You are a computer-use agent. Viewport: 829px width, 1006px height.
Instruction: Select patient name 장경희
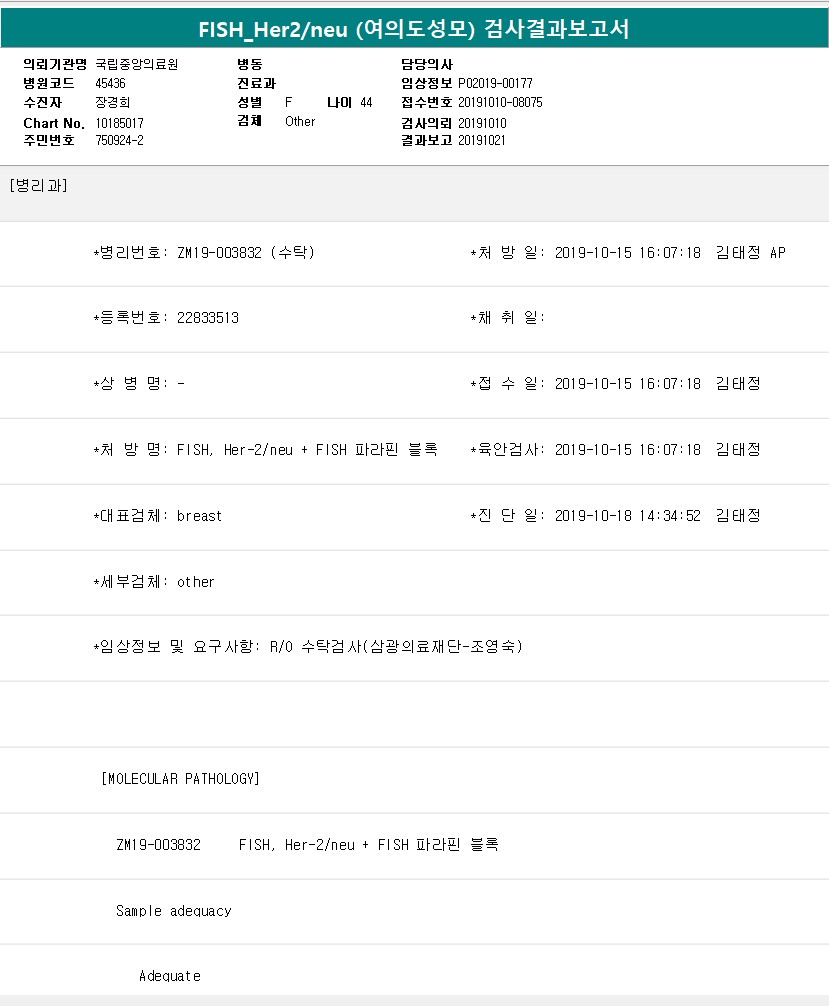click(113, 102)
